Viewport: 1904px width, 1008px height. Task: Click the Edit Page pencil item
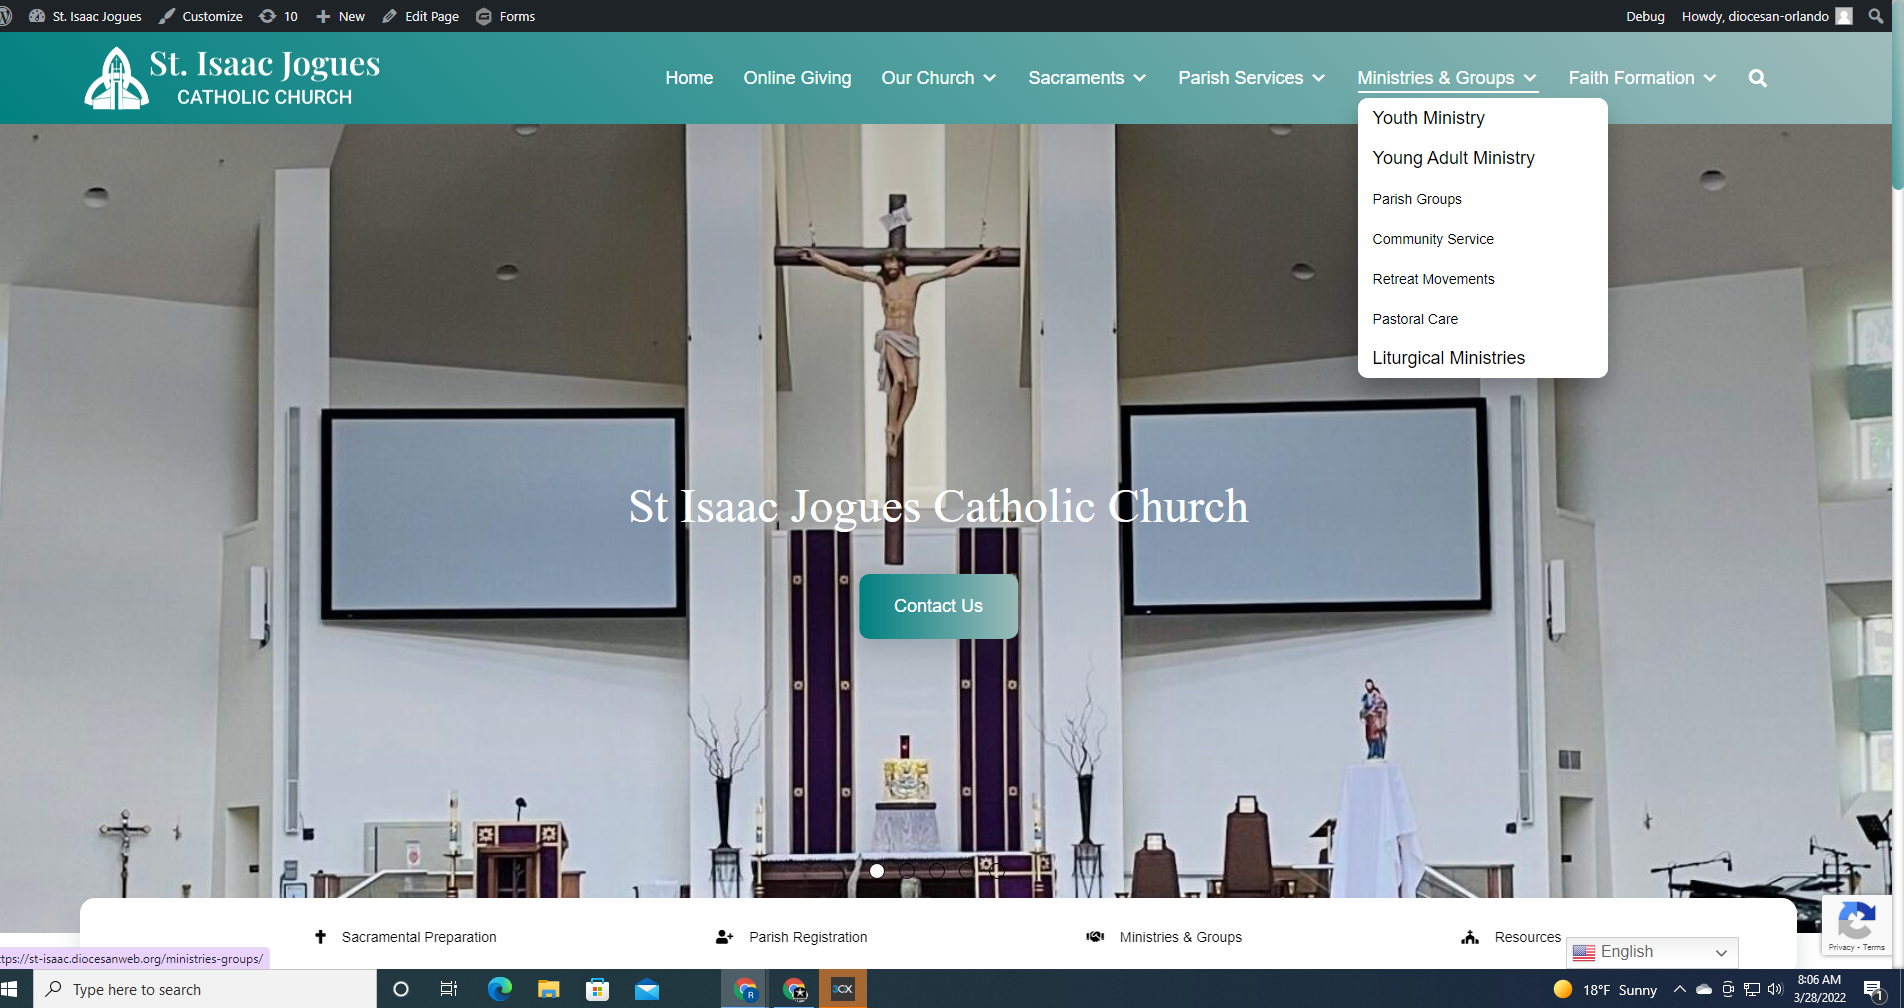click(421, 16)
